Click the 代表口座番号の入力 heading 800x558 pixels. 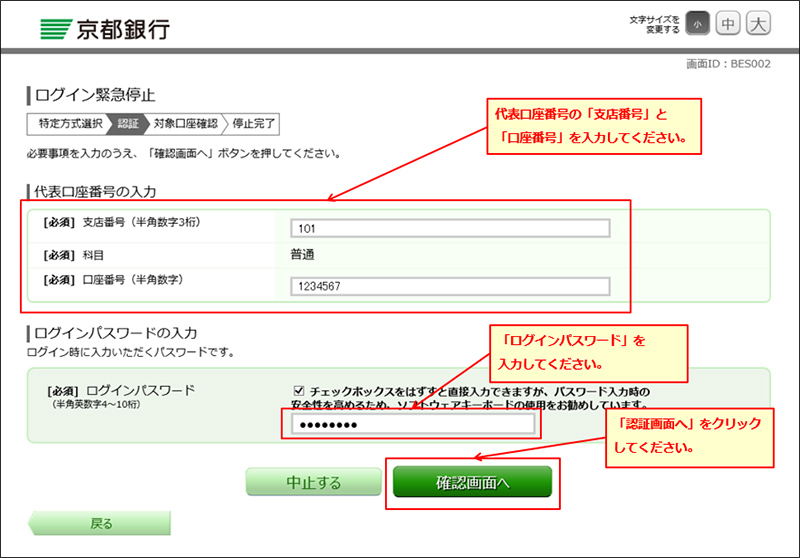(95, 192)
